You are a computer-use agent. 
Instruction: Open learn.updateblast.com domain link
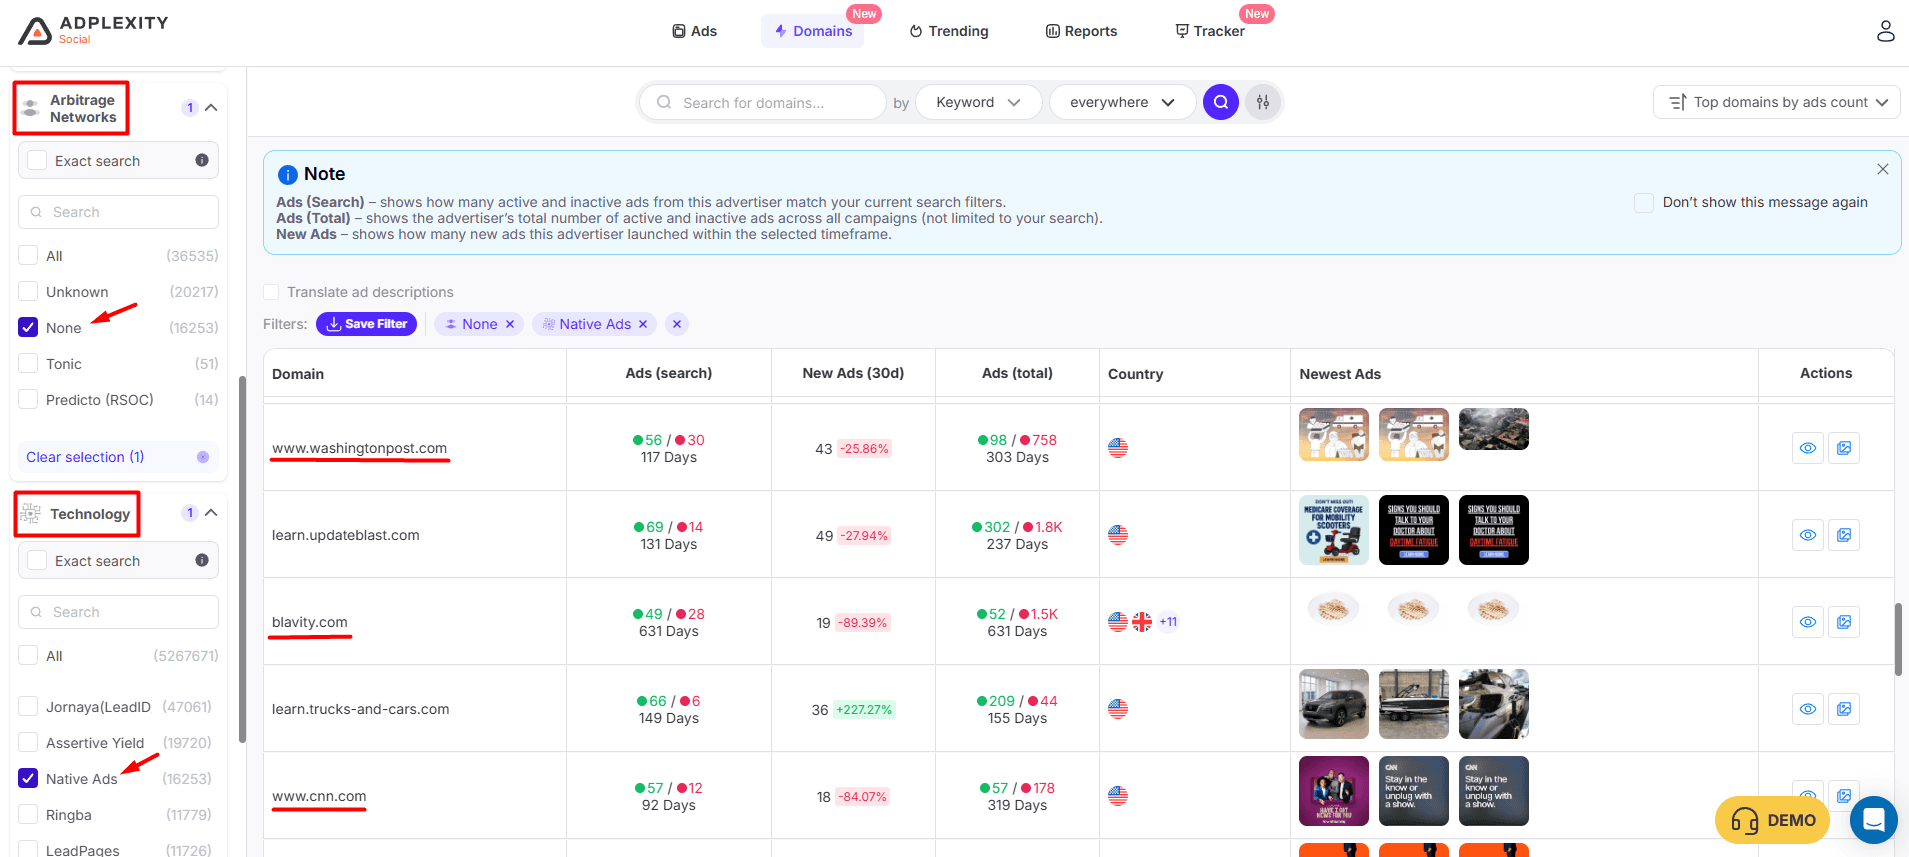346,535
